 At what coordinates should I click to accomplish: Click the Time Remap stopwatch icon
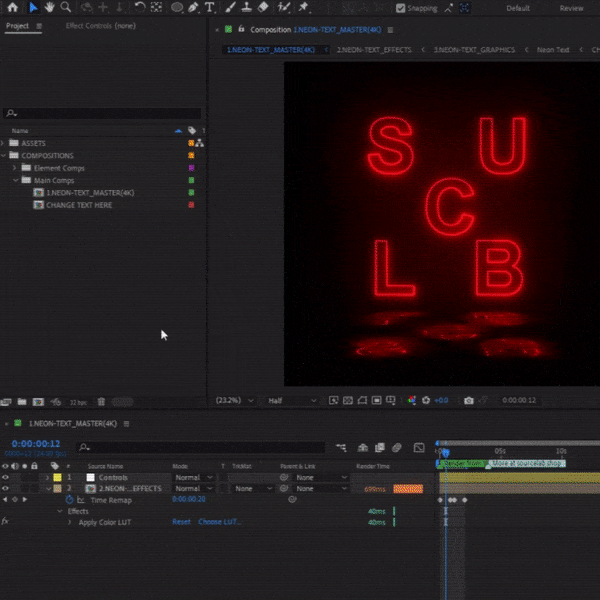click(x=69, y=498)
